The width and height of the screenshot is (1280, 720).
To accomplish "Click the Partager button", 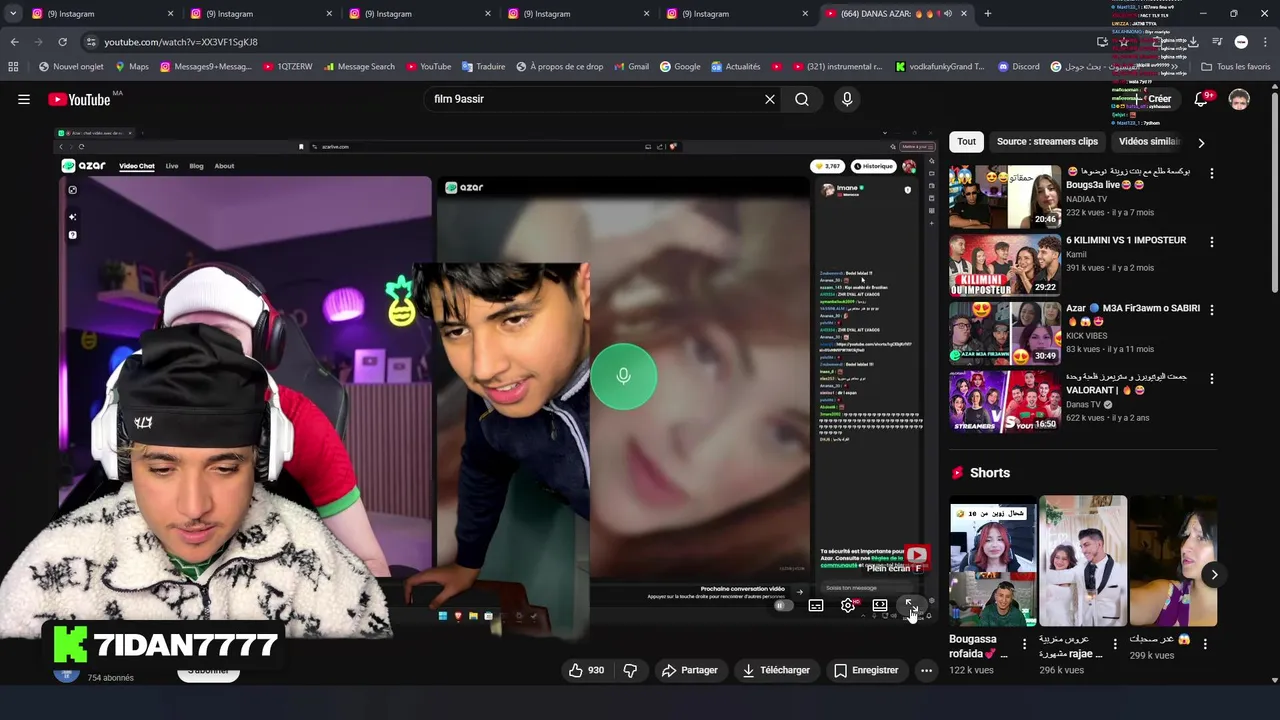I will 690,670.
